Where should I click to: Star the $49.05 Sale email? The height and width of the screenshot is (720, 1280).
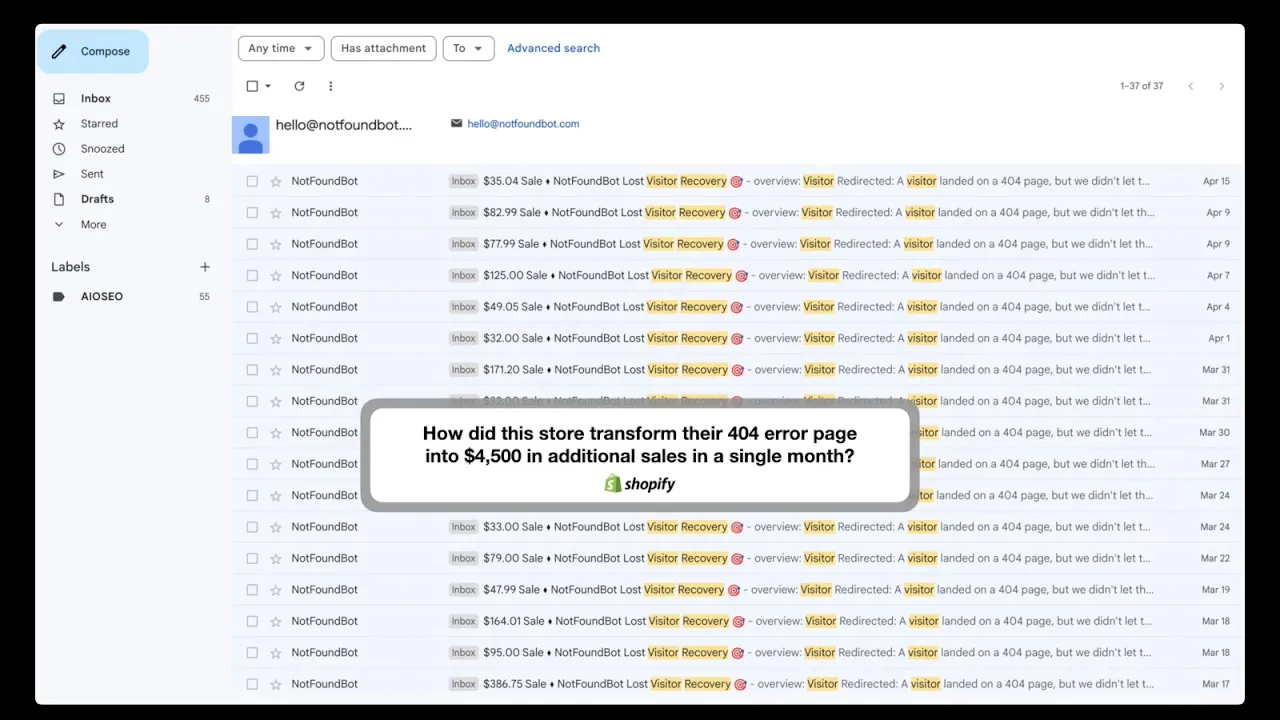pyautogui.click(x=276, y=307)
